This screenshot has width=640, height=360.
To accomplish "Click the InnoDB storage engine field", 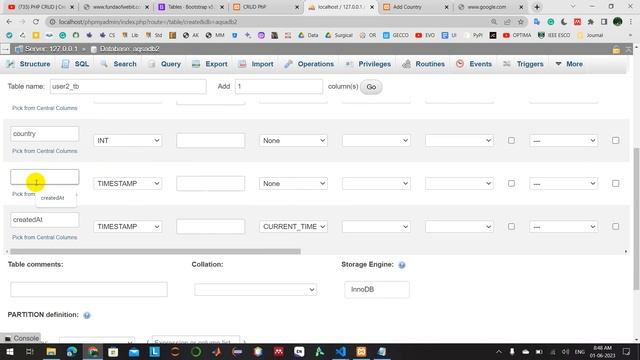I will [377, 289].
